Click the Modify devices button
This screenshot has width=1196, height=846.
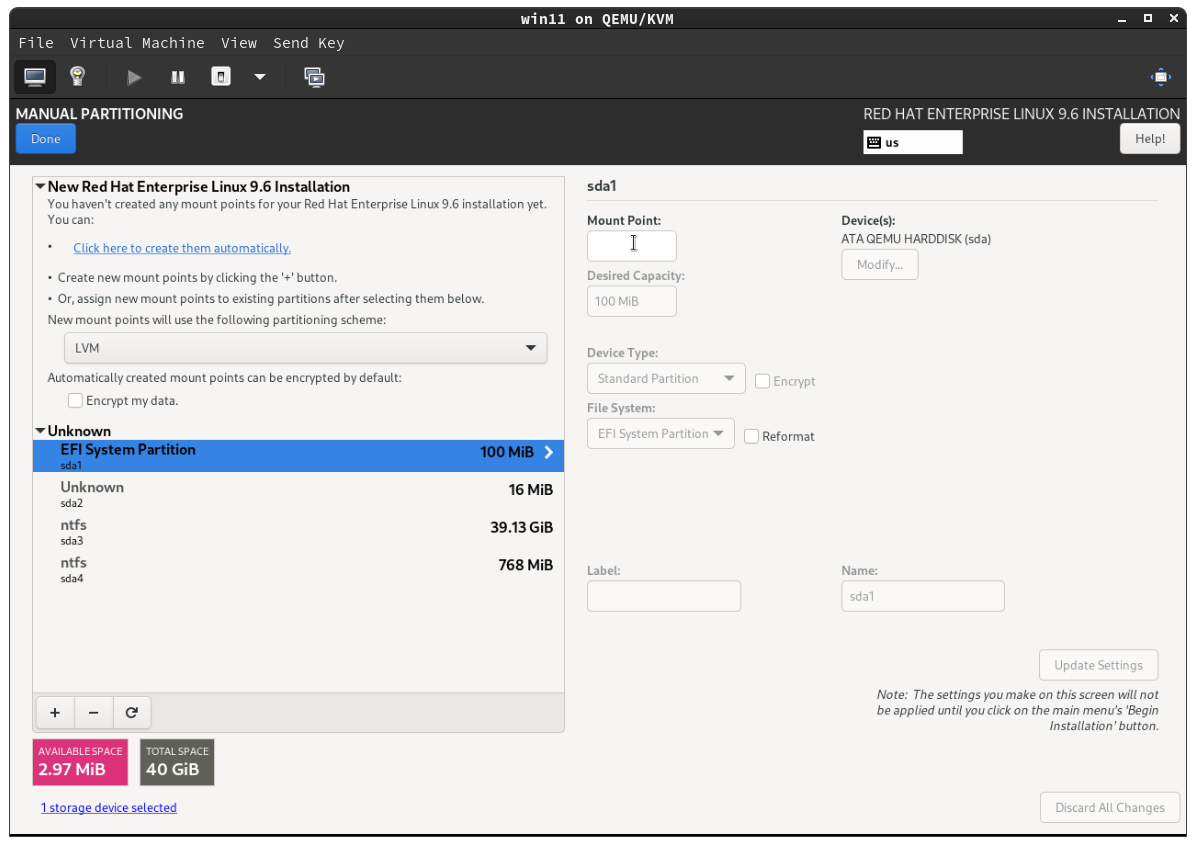tap(879, 265)
